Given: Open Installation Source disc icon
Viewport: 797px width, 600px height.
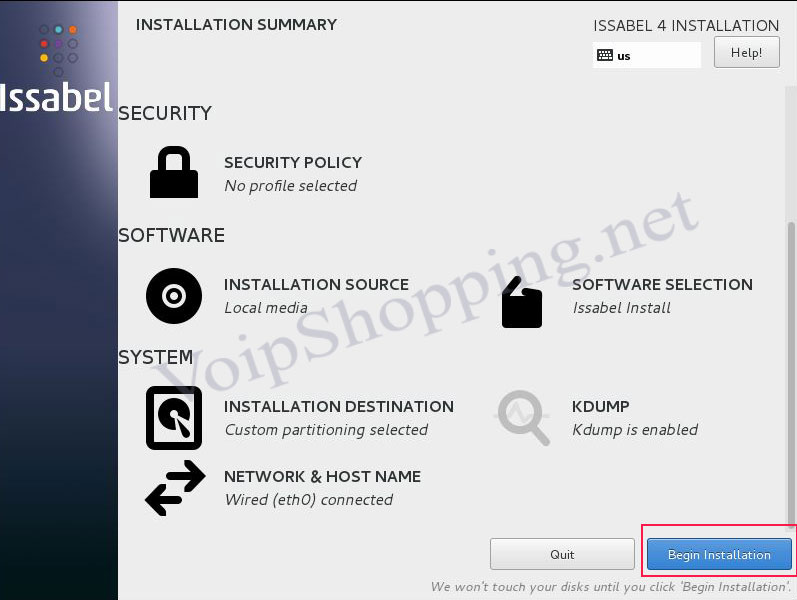Looking at the screenshot, I should (x=174, y=296).
